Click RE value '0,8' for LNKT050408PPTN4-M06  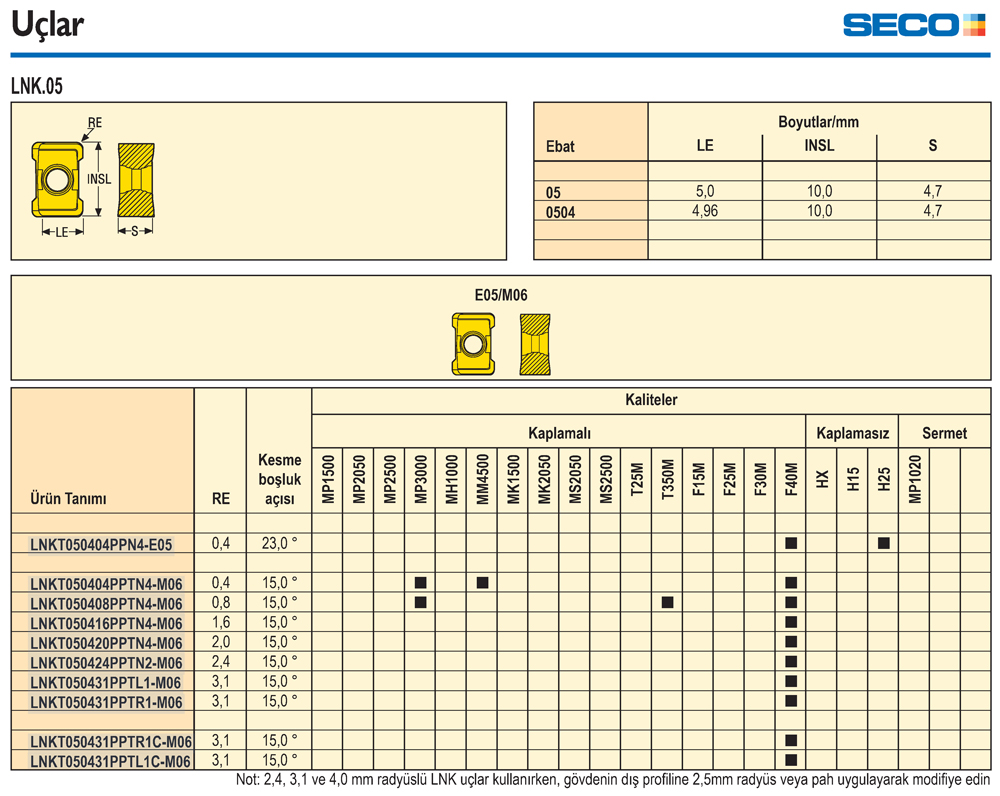pos(221,602)
